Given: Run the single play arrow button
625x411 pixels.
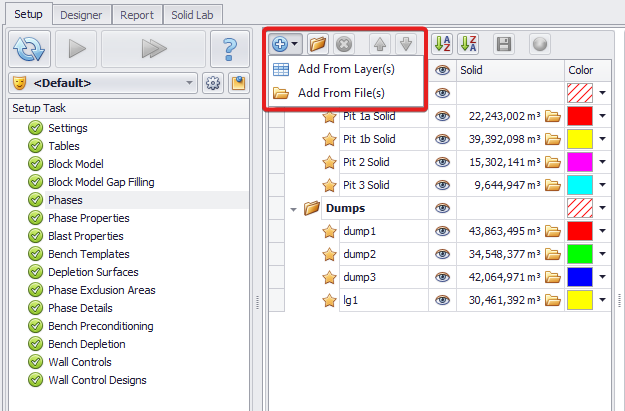Looking at the screenshot, I should pos(76,49).
